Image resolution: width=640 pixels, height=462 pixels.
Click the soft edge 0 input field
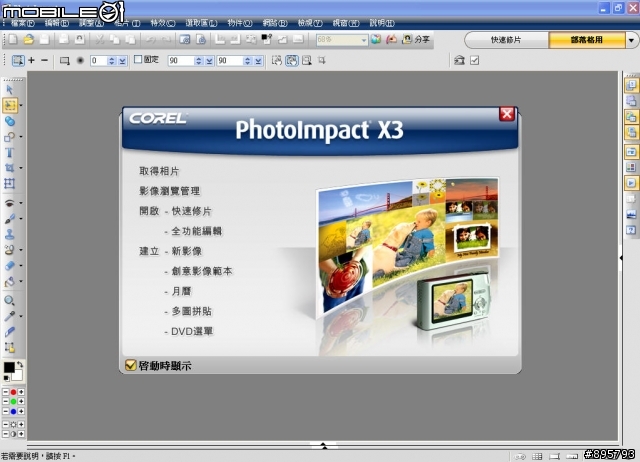99,61
